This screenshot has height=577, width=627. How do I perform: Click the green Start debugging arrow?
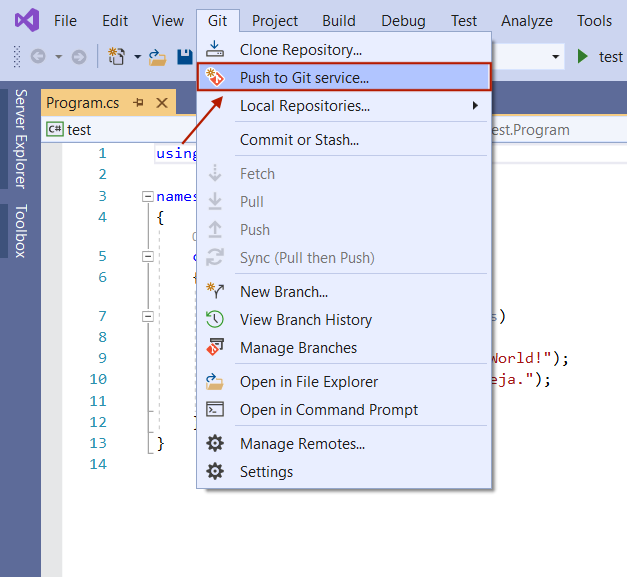tap(583, 56)
